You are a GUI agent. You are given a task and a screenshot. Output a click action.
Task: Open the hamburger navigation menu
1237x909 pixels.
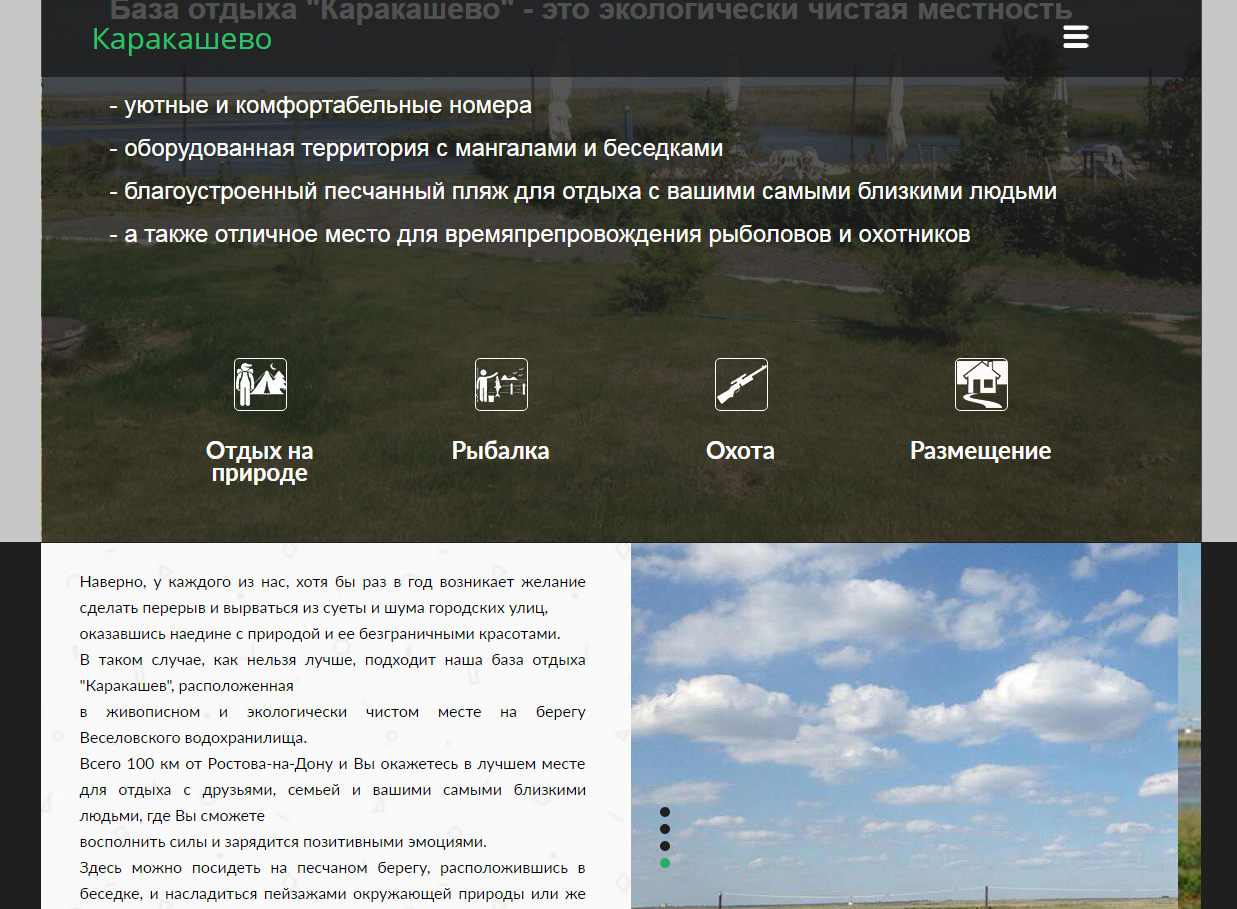pyautogui.click(x=1076, y=38)
